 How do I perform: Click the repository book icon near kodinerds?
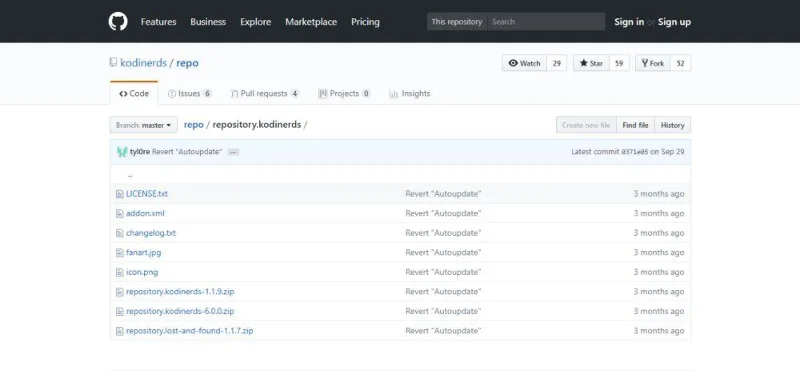(x=113, y=63)
